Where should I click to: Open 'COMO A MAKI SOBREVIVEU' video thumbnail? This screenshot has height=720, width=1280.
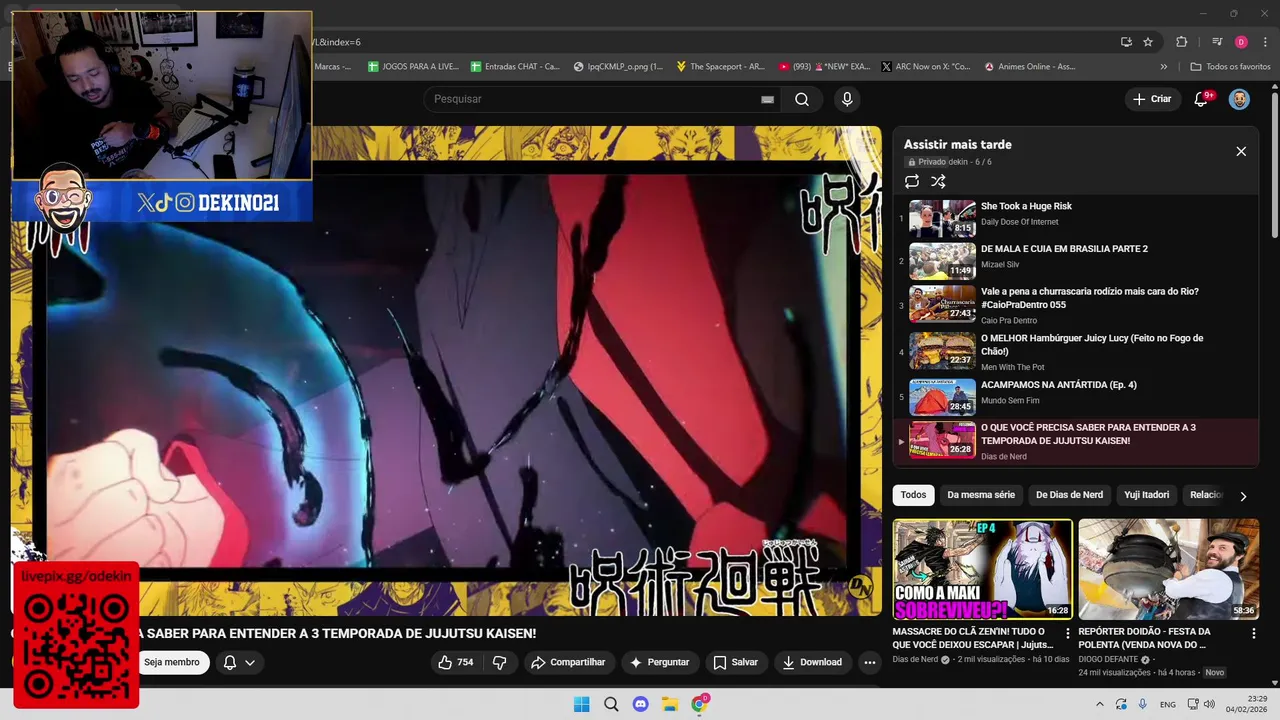point(982,569)
